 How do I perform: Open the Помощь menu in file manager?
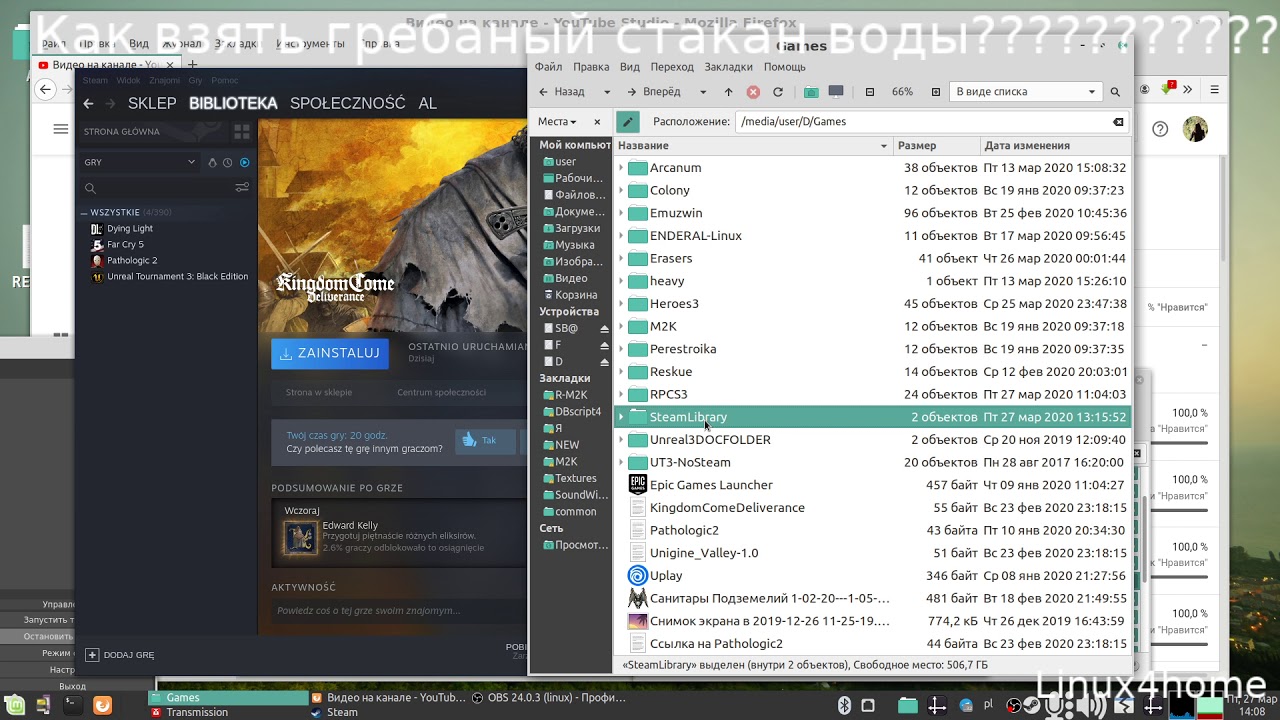click(x=785, y=67)
